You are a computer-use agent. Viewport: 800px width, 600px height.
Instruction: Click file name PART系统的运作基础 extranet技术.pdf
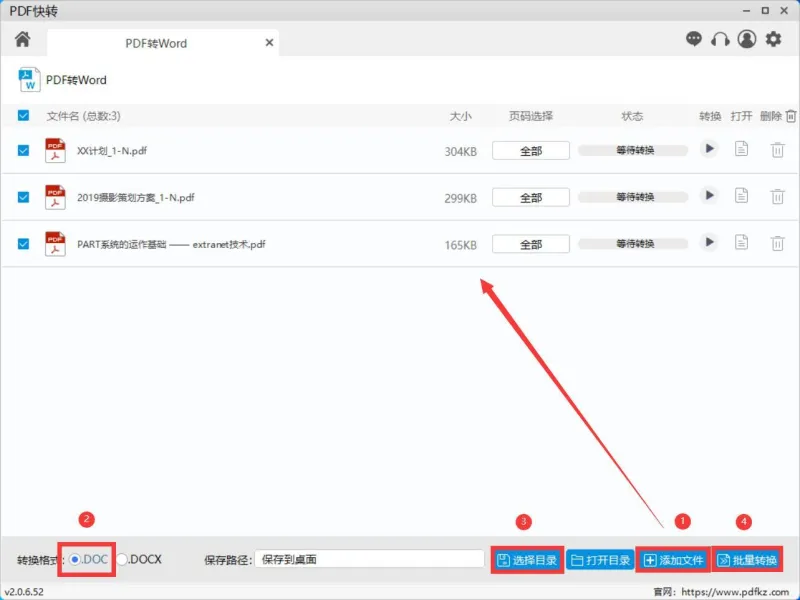coord(171,244)
